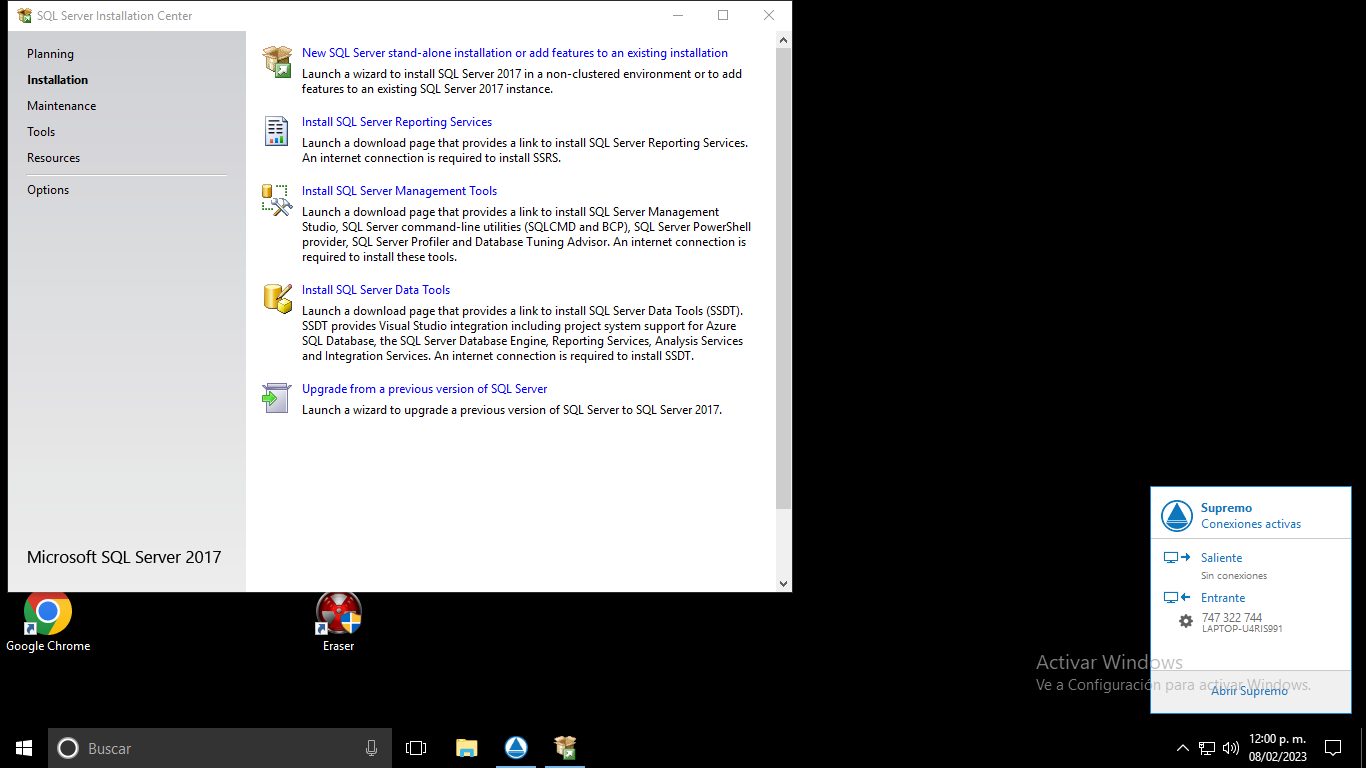Click the Supremo taskbar icon

(x=516, y=748)
